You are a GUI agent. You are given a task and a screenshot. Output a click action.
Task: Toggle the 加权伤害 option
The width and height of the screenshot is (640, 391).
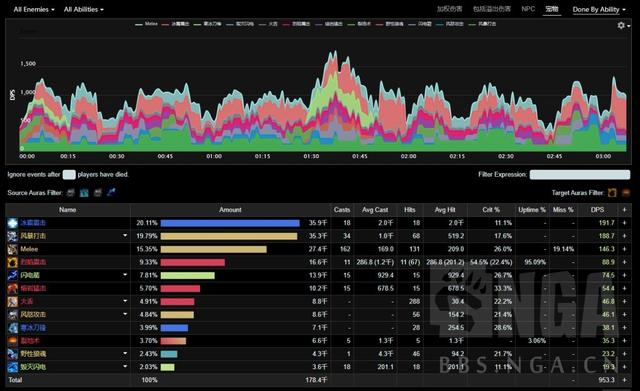(449, 9)
